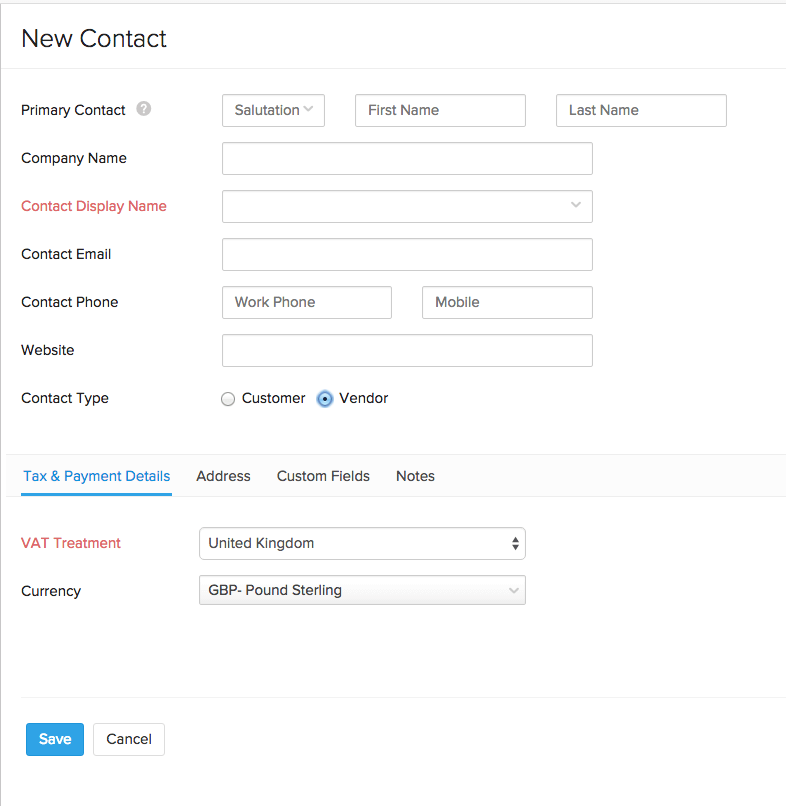Select the Customer radio button
Screen dimensions: 786x806
click(228, 399)
